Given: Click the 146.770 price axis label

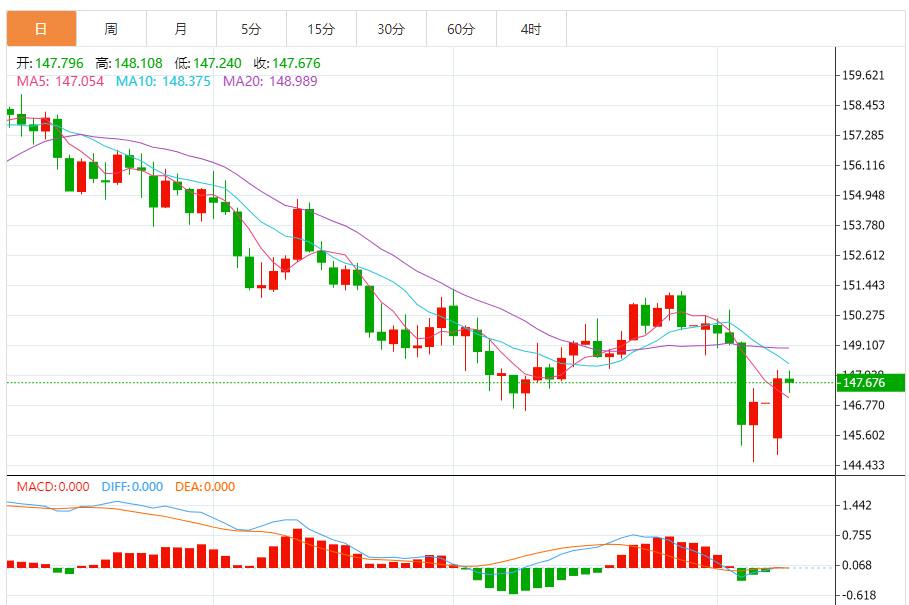Looking at the screenshot, I should tap(863, 405).
